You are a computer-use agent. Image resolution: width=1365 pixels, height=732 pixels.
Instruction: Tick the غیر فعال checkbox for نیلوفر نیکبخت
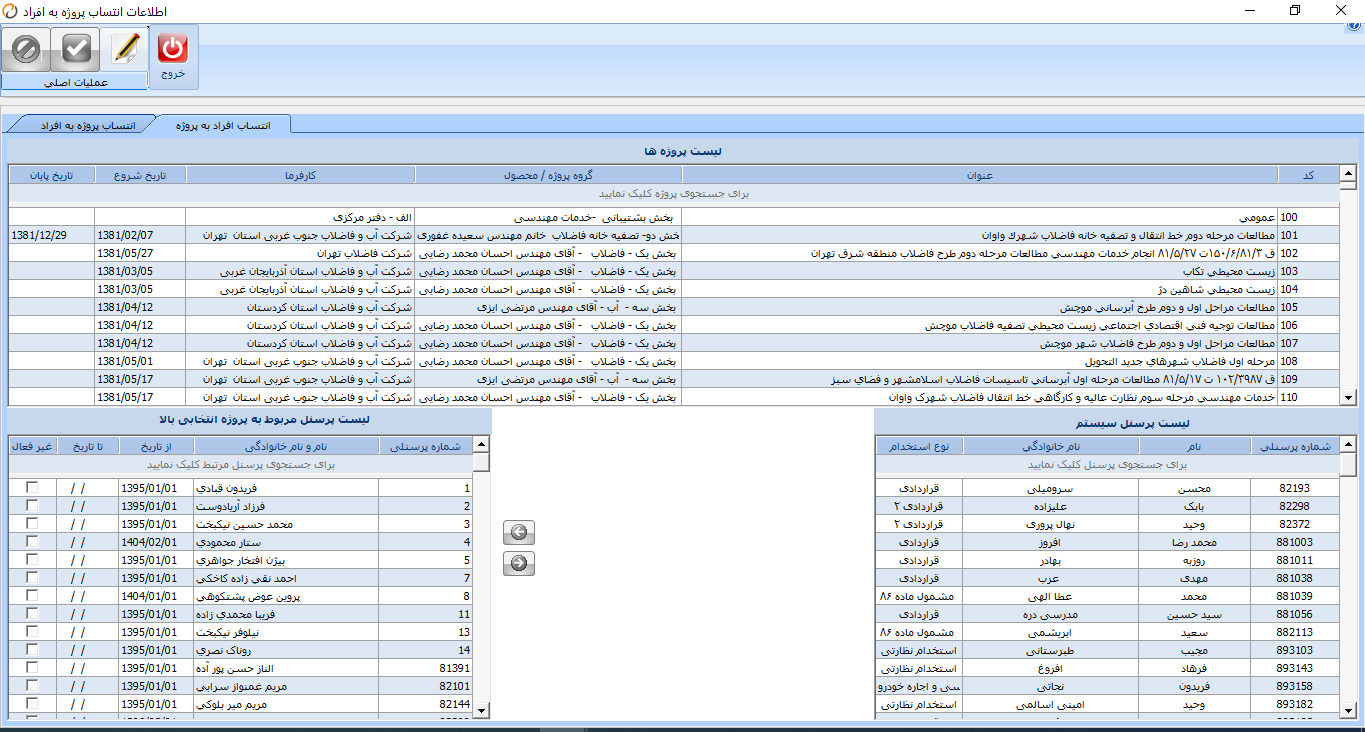point(33,632)
